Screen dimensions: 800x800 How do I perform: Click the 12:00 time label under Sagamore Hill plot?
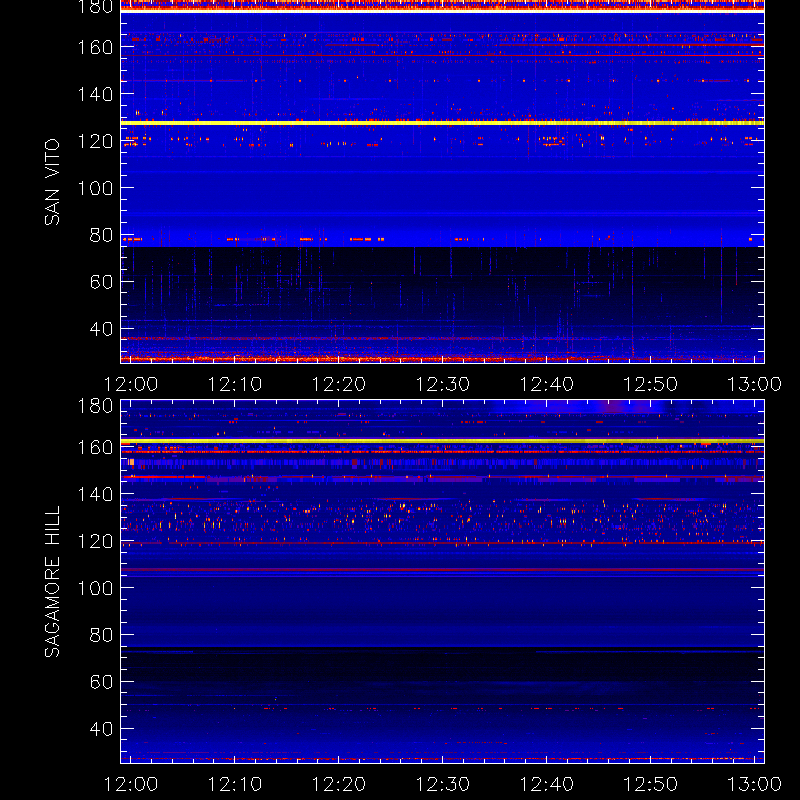pyautogui.click(x=131, y=784)
